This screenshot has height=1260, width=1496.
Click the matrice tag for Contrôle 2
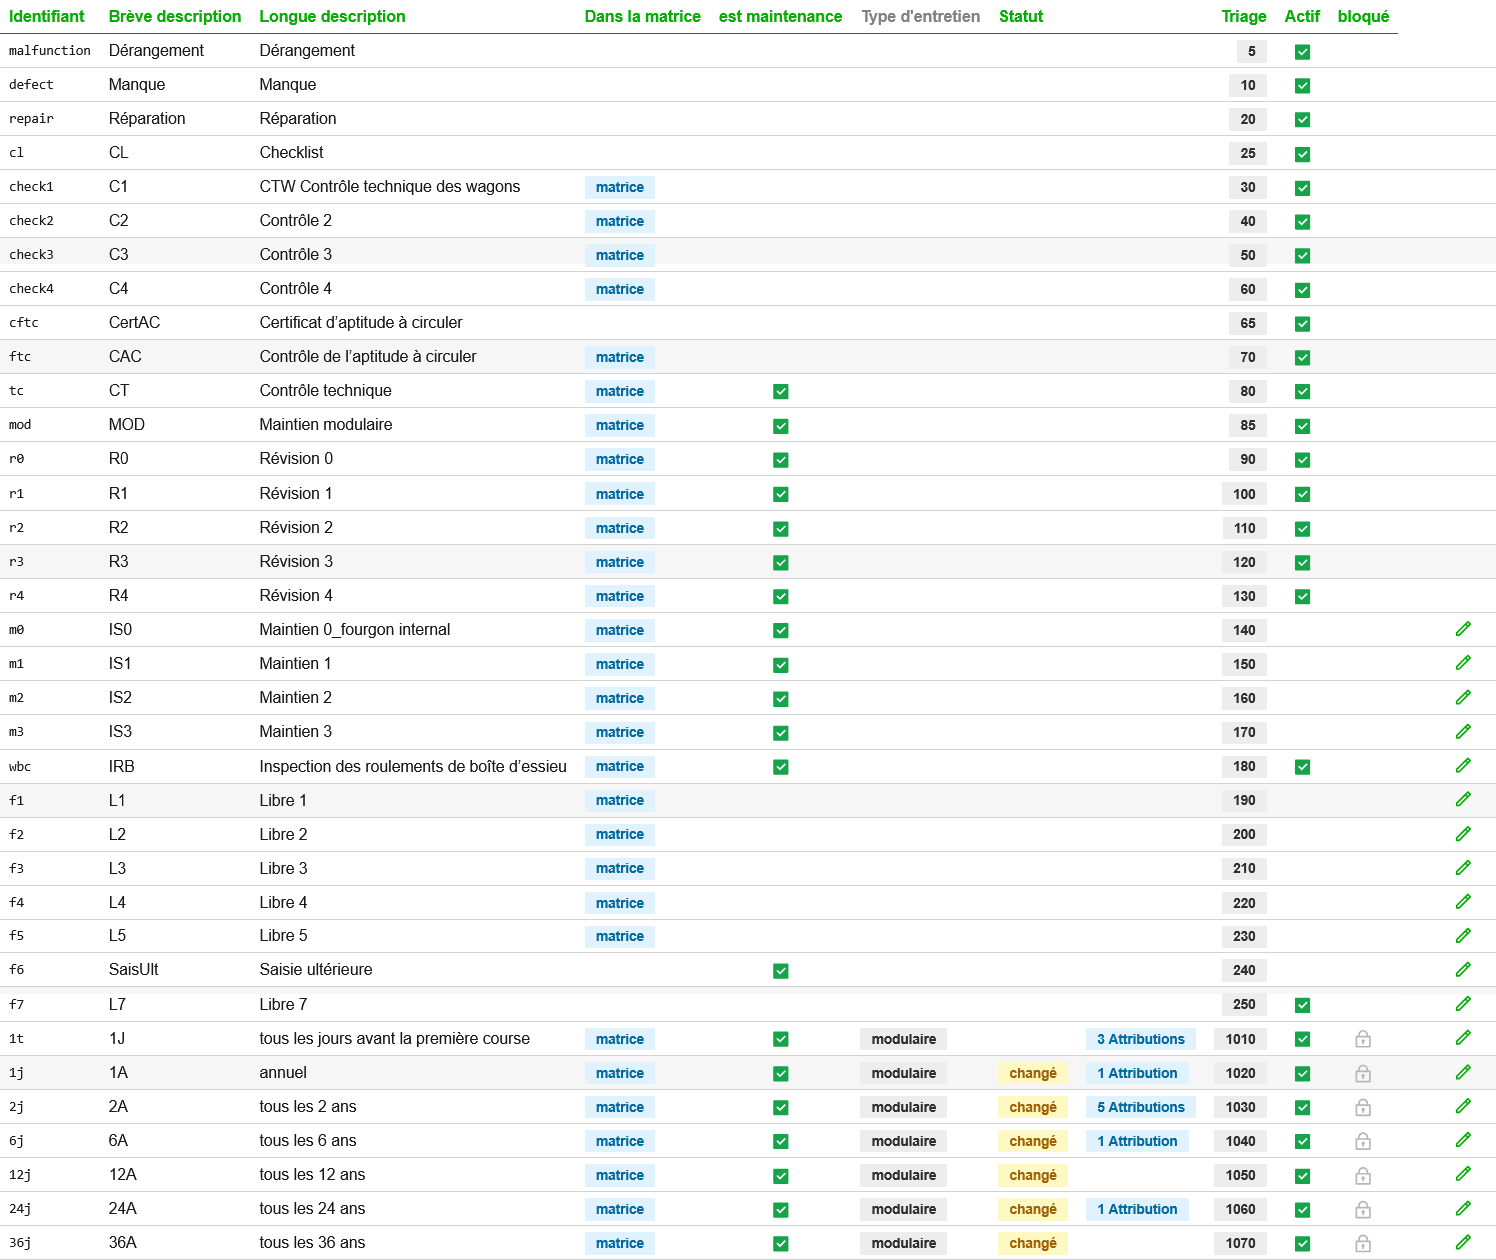point(619,221)
